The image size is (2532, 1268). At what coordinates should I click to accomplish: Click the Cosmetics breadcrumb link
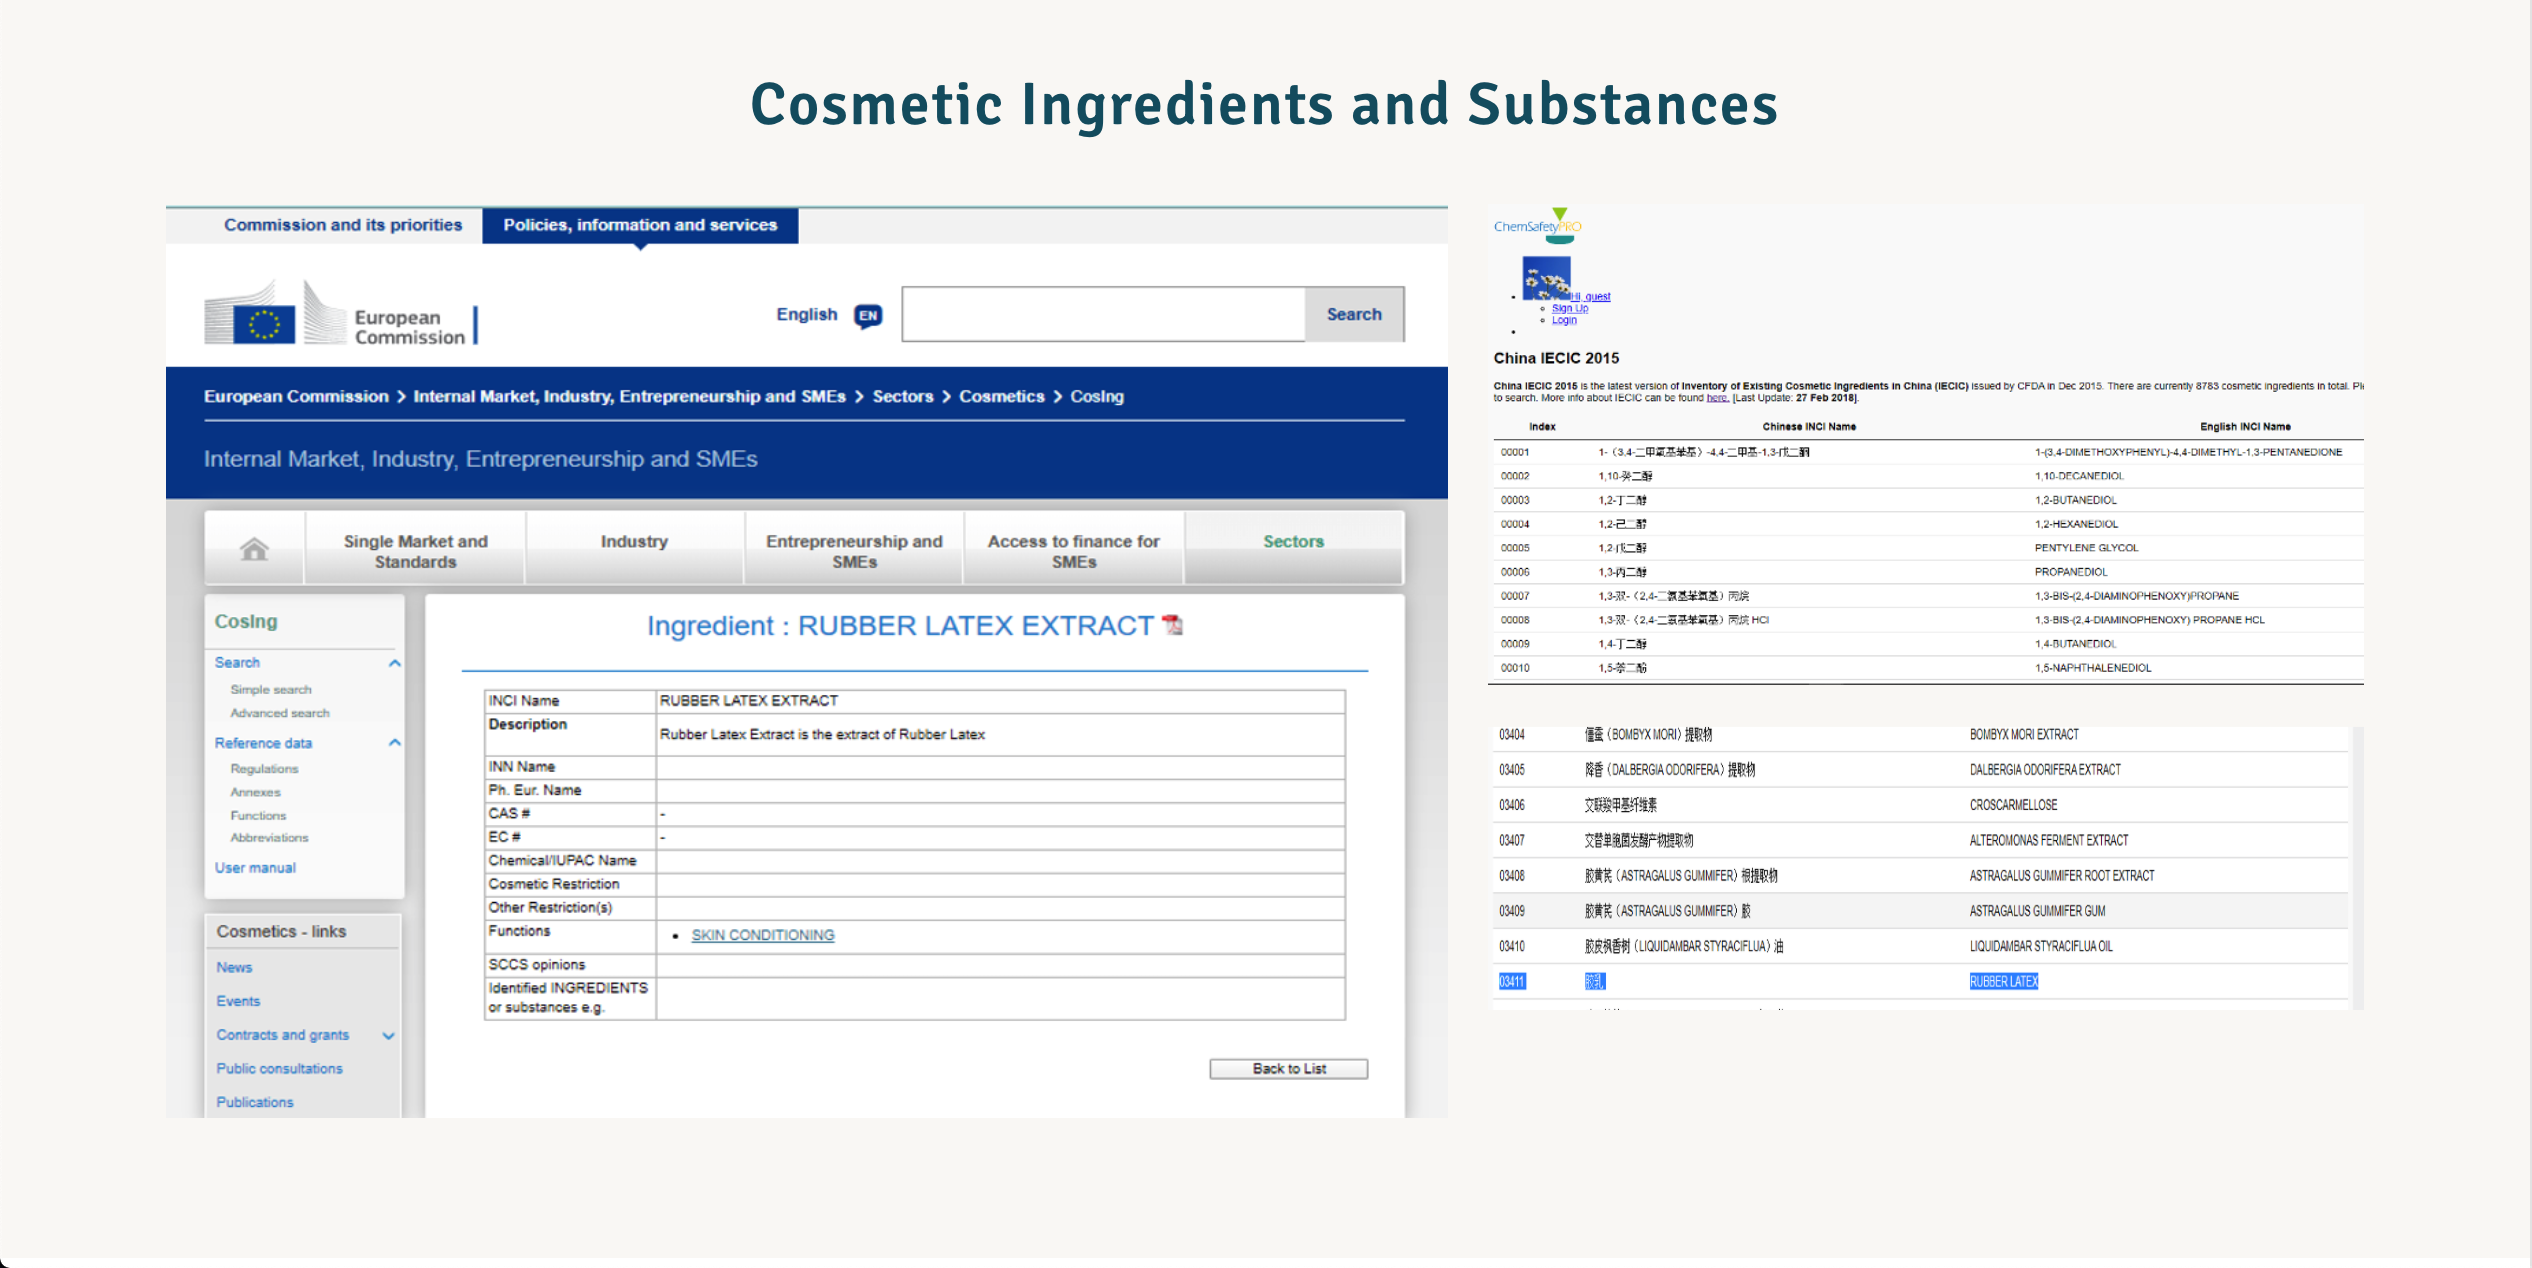click(x=1001, y=396)
